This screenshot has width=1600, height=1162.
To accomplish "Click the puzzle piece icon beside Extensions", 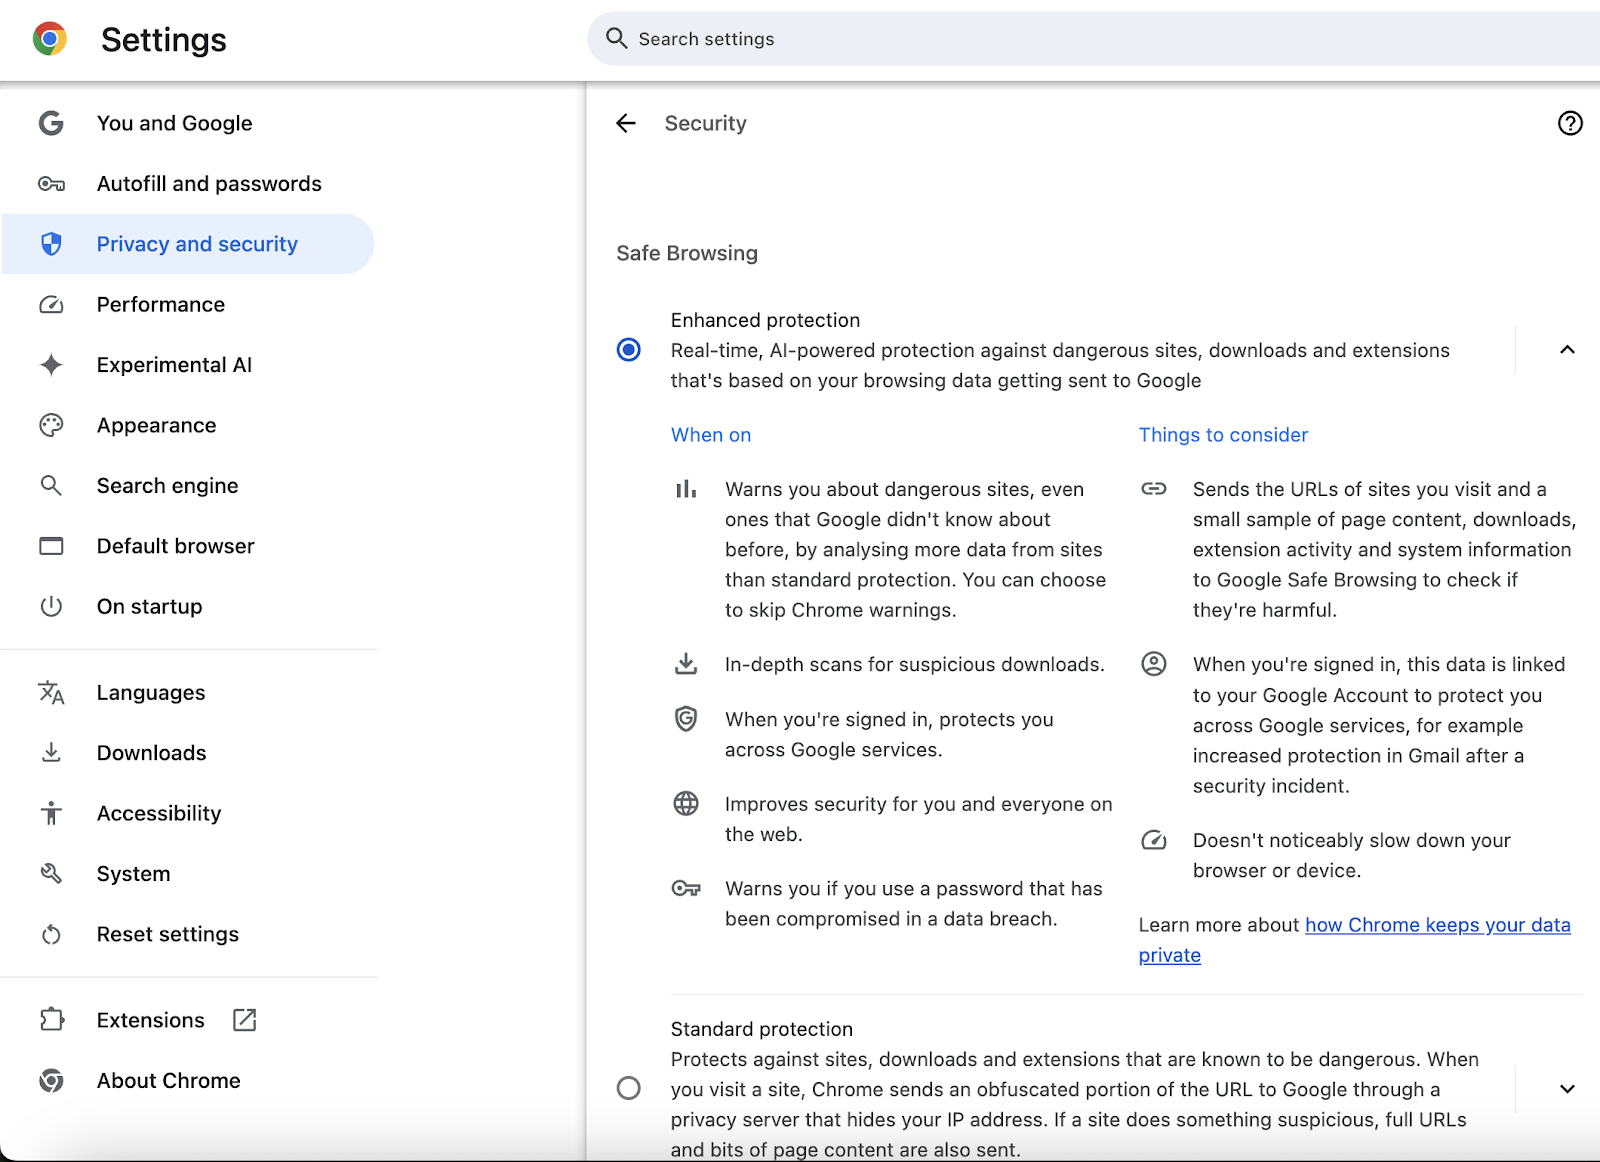I will point(51,1020).
